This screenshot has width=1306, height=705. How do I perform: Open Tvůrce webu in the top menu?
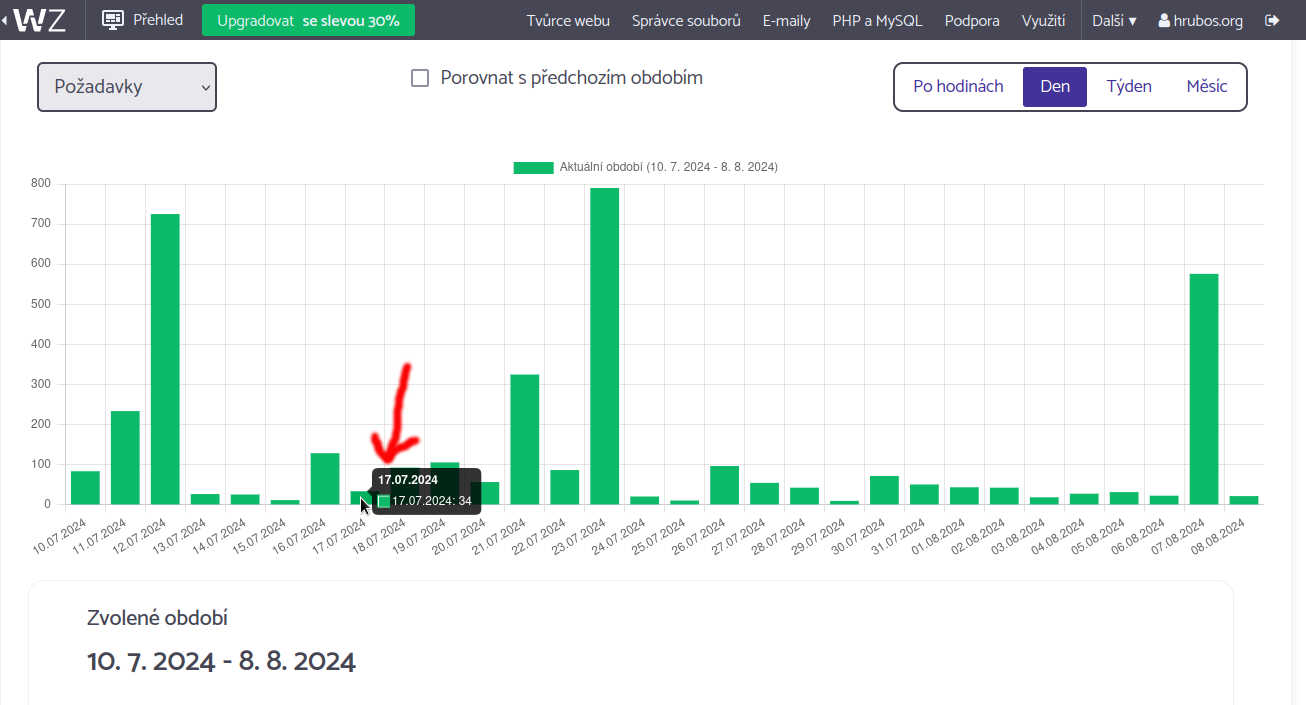click(x=568, y=20)
